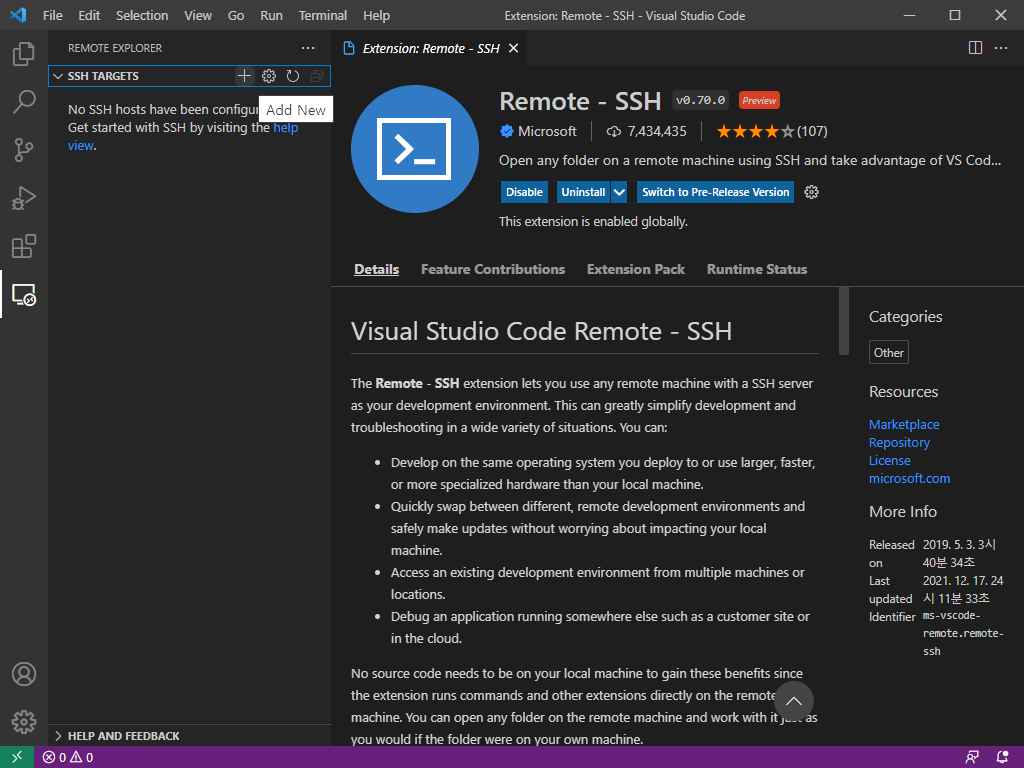The height and width of the screenshot is (768, 1024).
Task: Open SSH config file with gear icon
Action: 268,76
